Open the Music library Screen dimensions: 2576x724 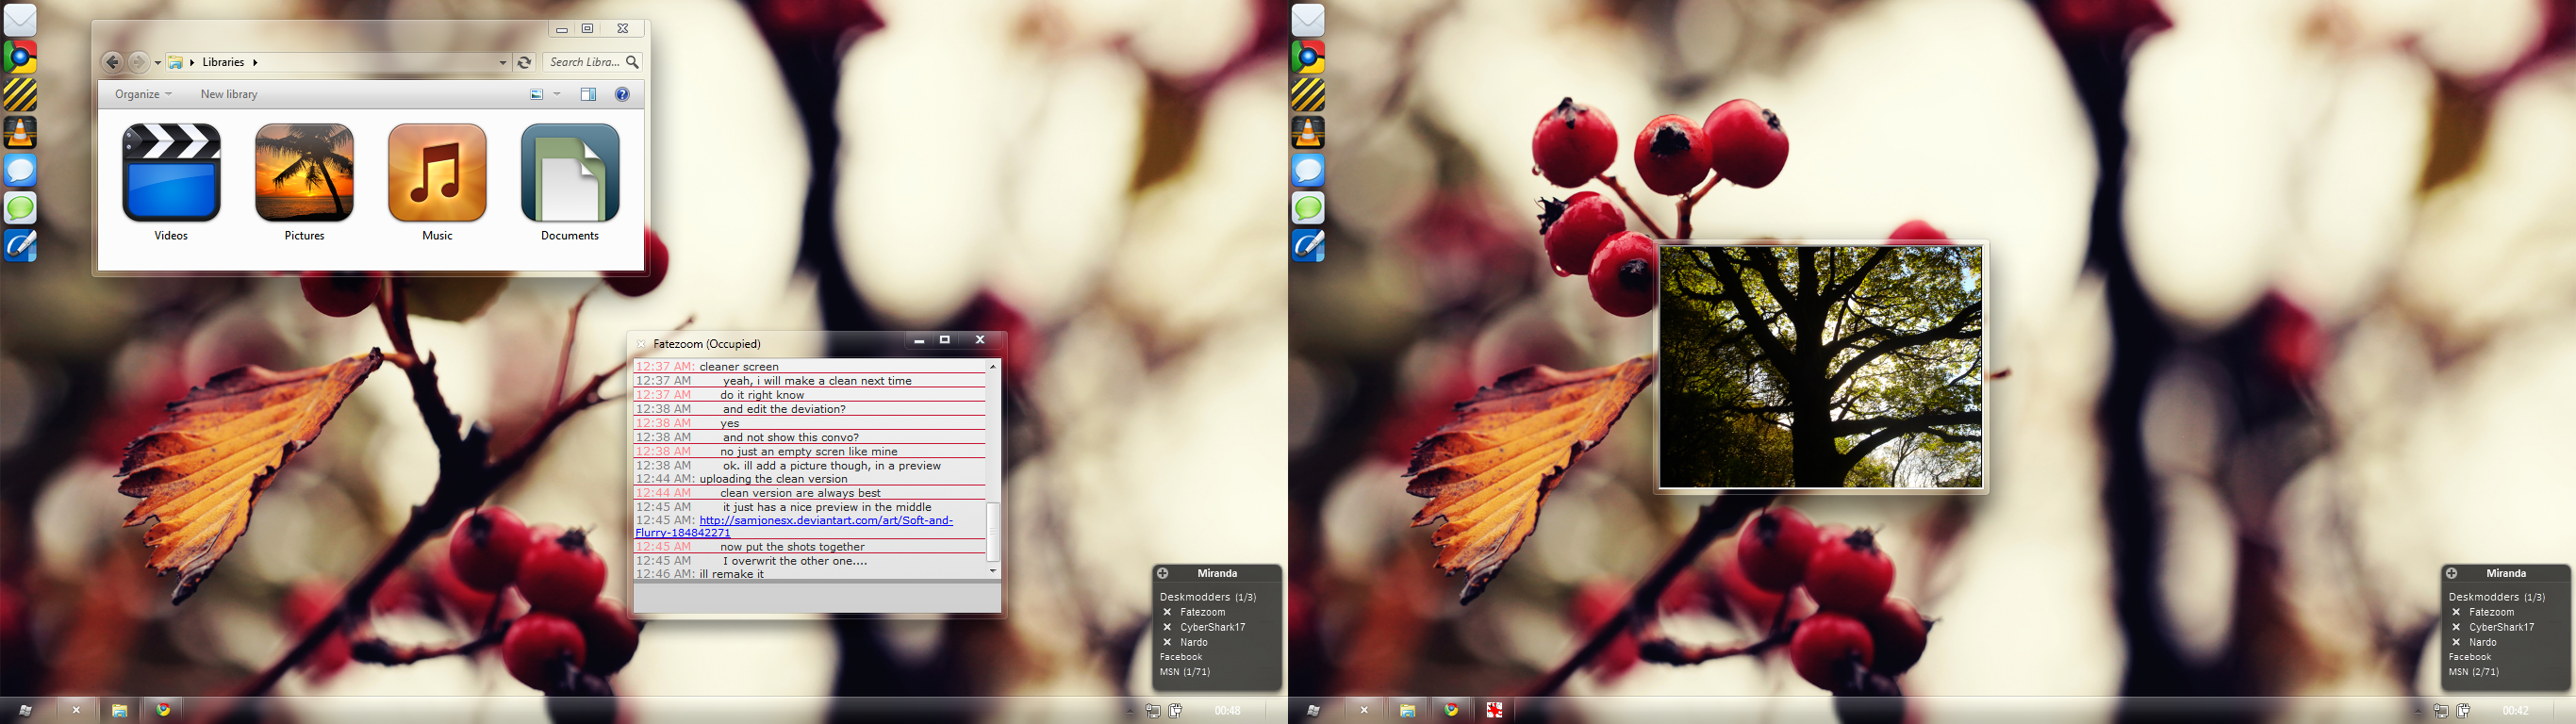tap(437, 182)
